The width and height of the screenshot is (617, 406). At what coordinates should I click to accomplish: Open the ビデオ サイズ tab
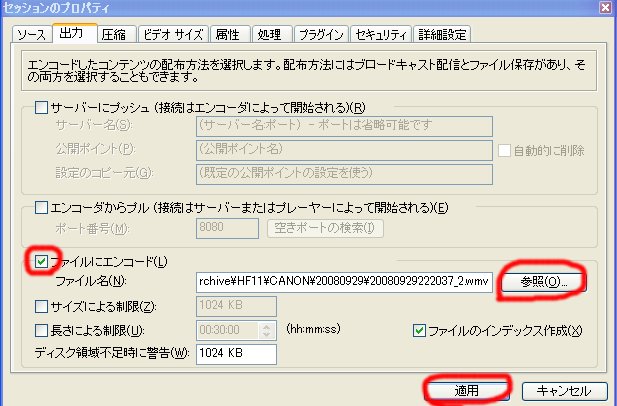coord(173,35)
